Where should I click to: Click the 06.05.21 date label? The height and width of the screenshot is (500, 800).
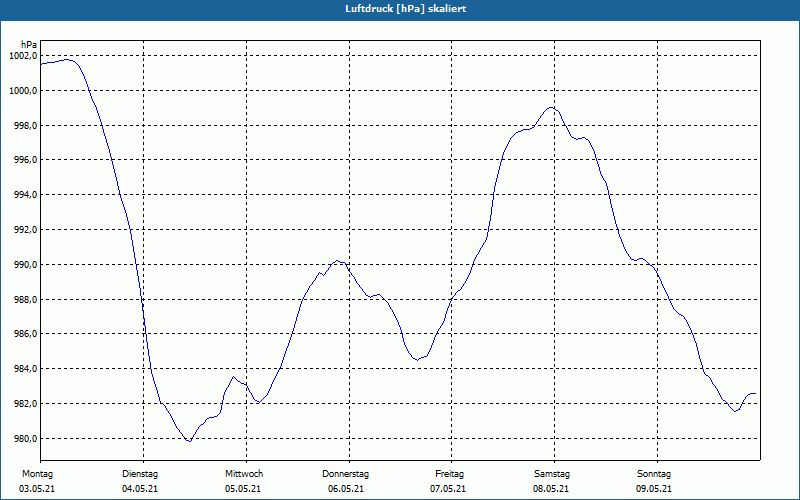point(346,489)
